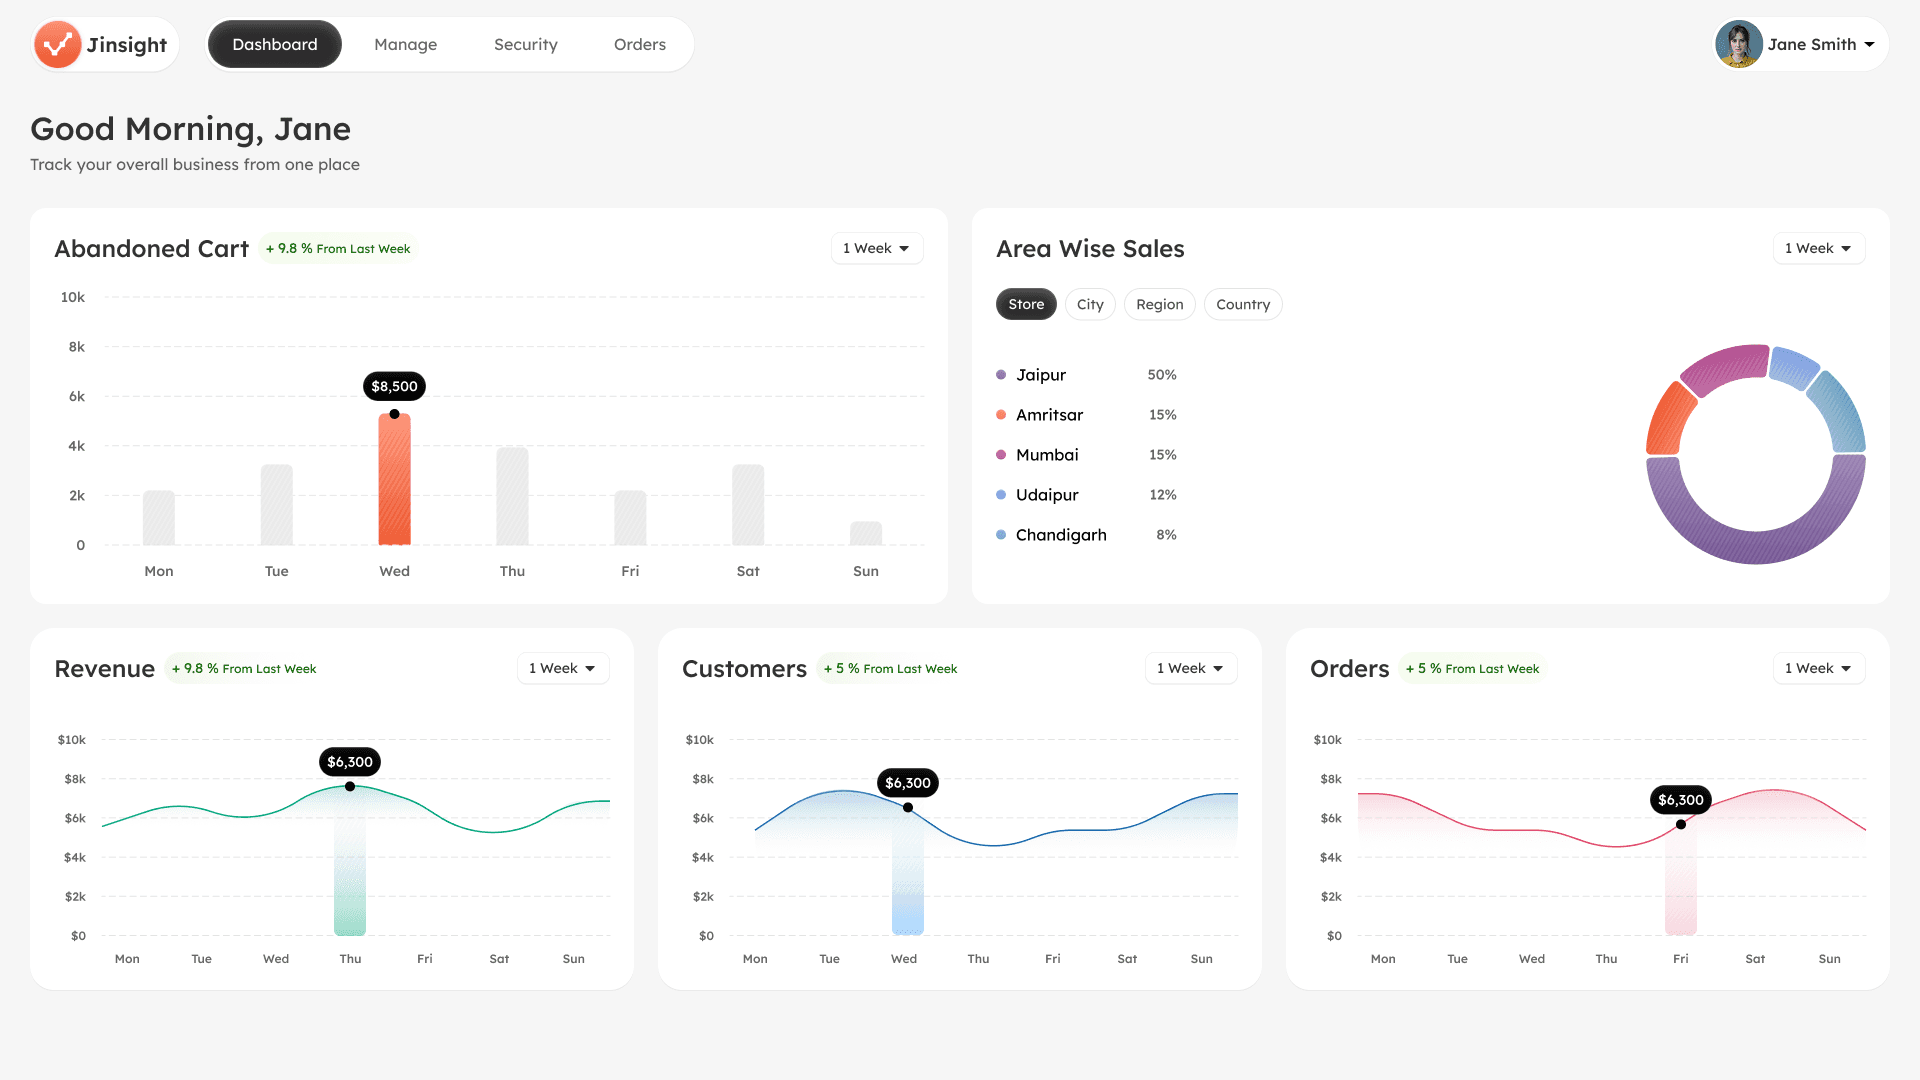Click the blue Udaipur legend dot
Image resolution: width=1920 pixels, height=1080 pixels.
pyautogui.click(x=1001, y=495)
